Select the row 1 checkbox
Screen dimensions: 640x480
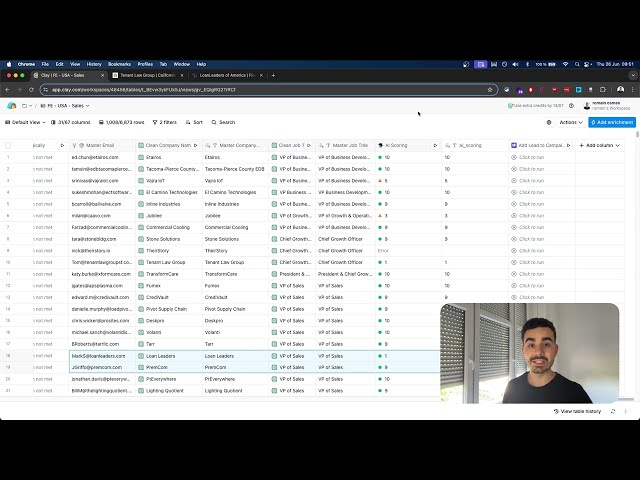[x=8, y=157]
